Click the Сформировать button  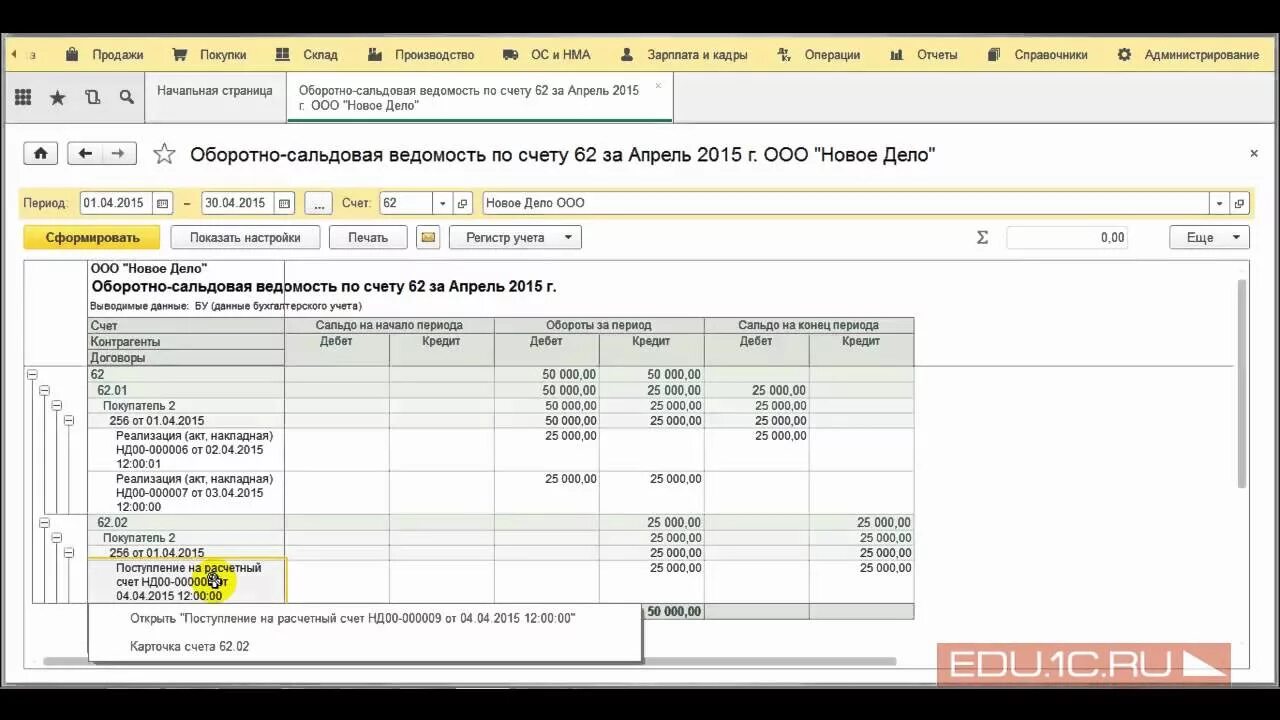pos(92,237)
